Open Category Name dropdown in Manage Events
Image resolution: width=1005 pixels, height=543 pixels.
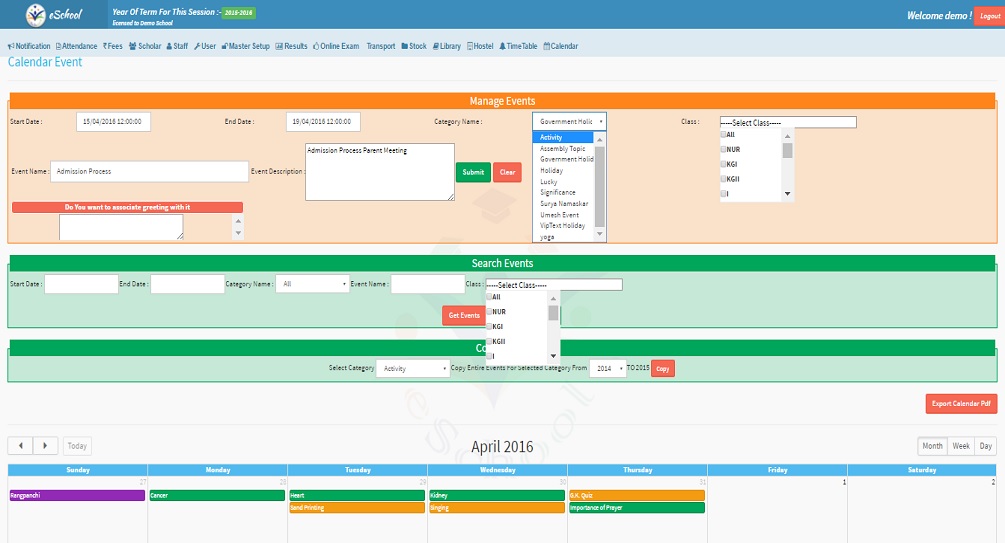(569, 121)
